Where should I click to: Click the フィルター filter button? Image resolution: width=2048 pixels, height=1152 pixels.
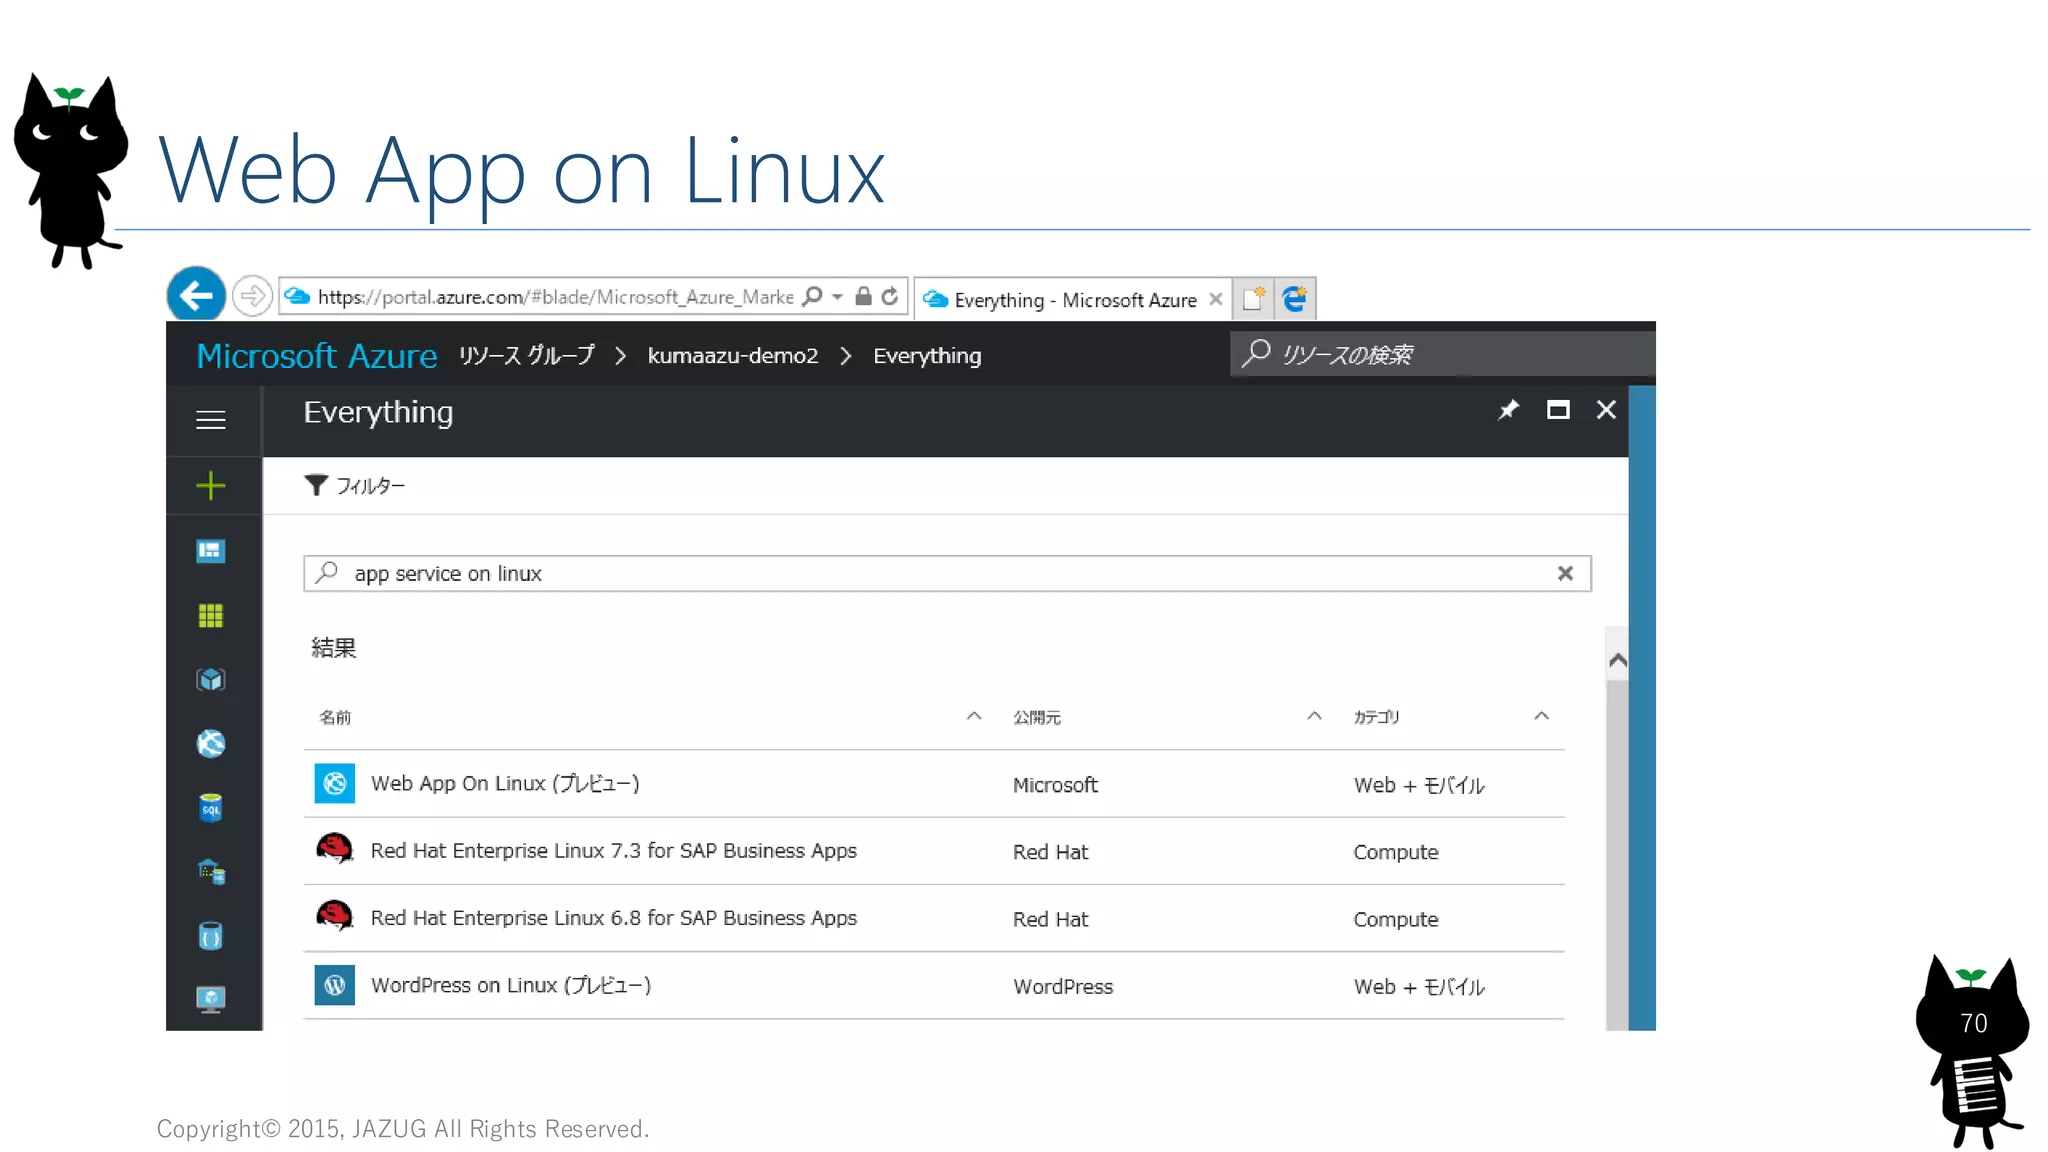coord(355,486)
